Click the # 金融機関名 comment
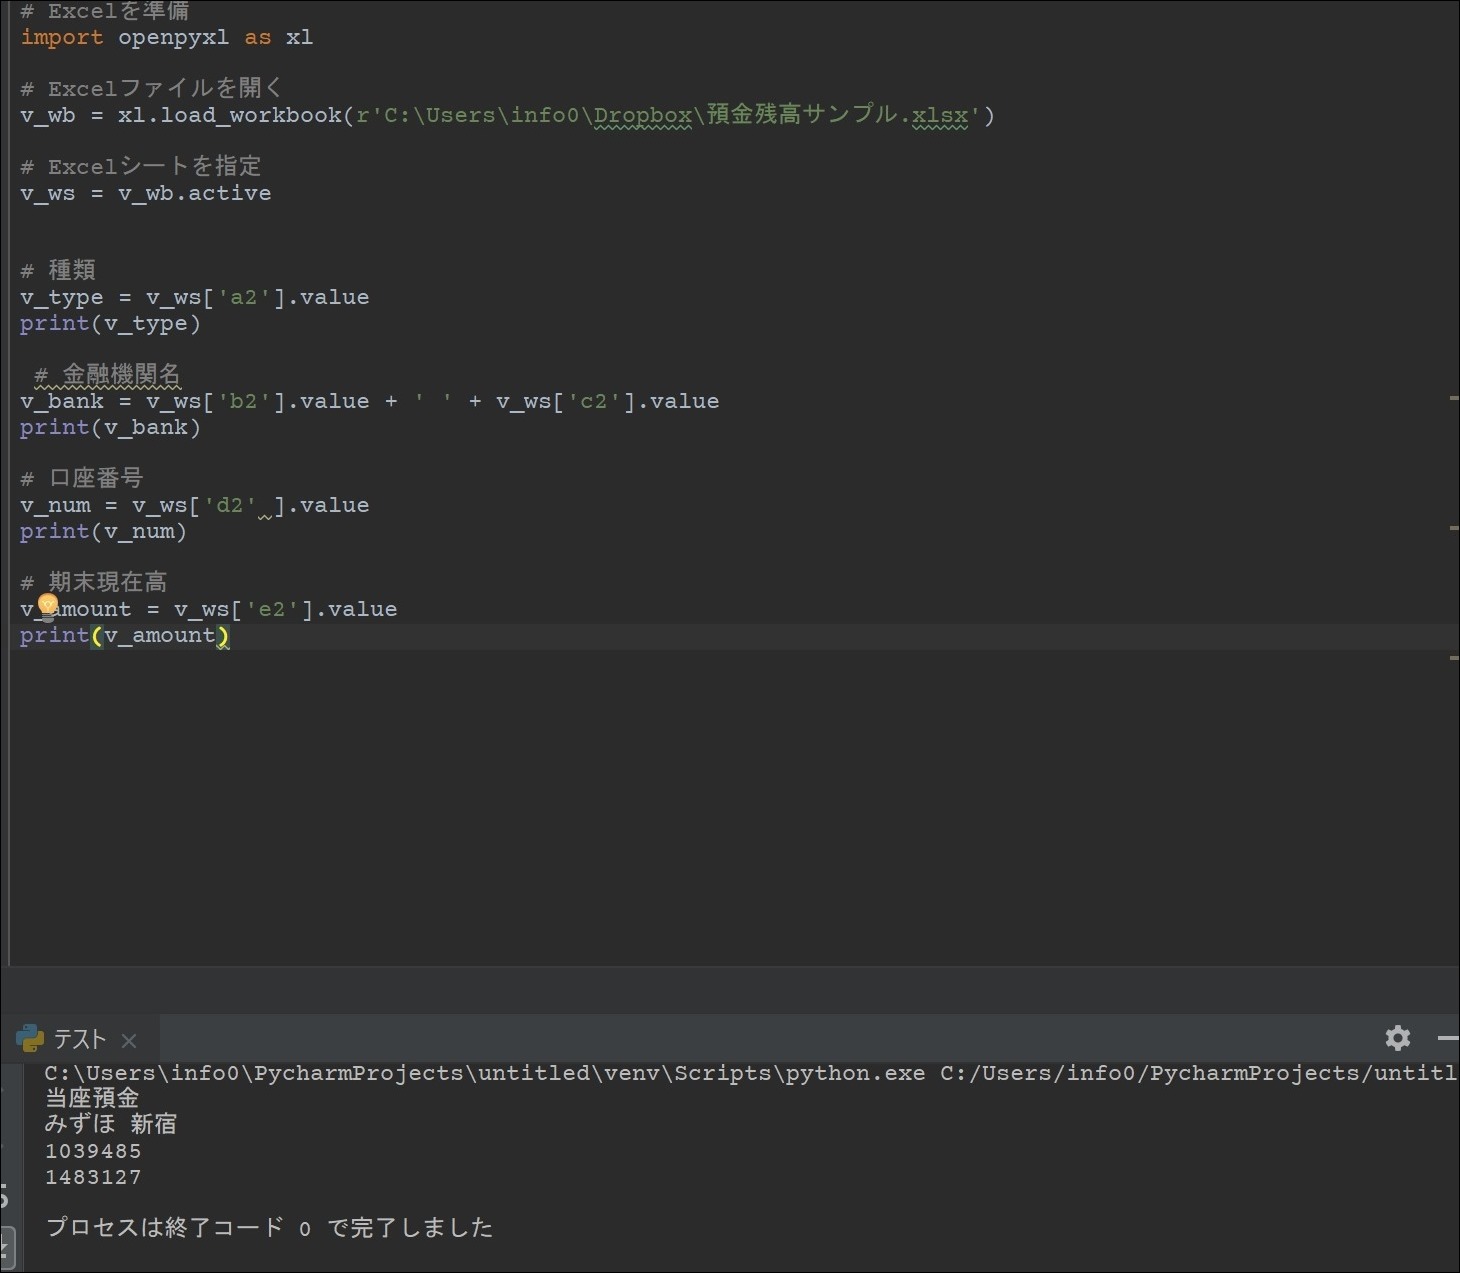Screen dimensions: 1460x1273 click(107, 375)
